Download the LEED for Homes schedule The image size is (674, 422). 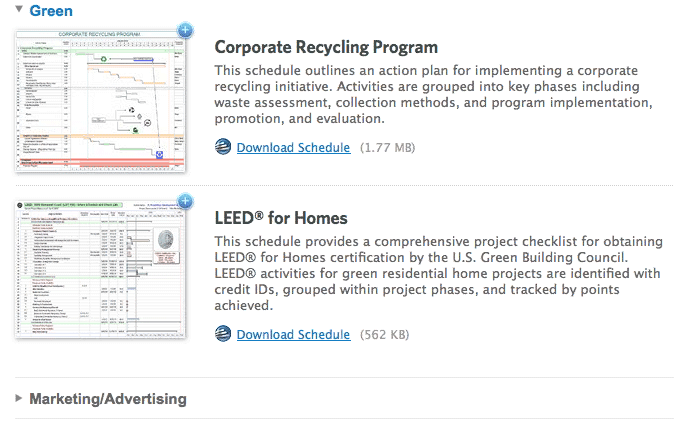pyautogui.click(x=293, y=334)
